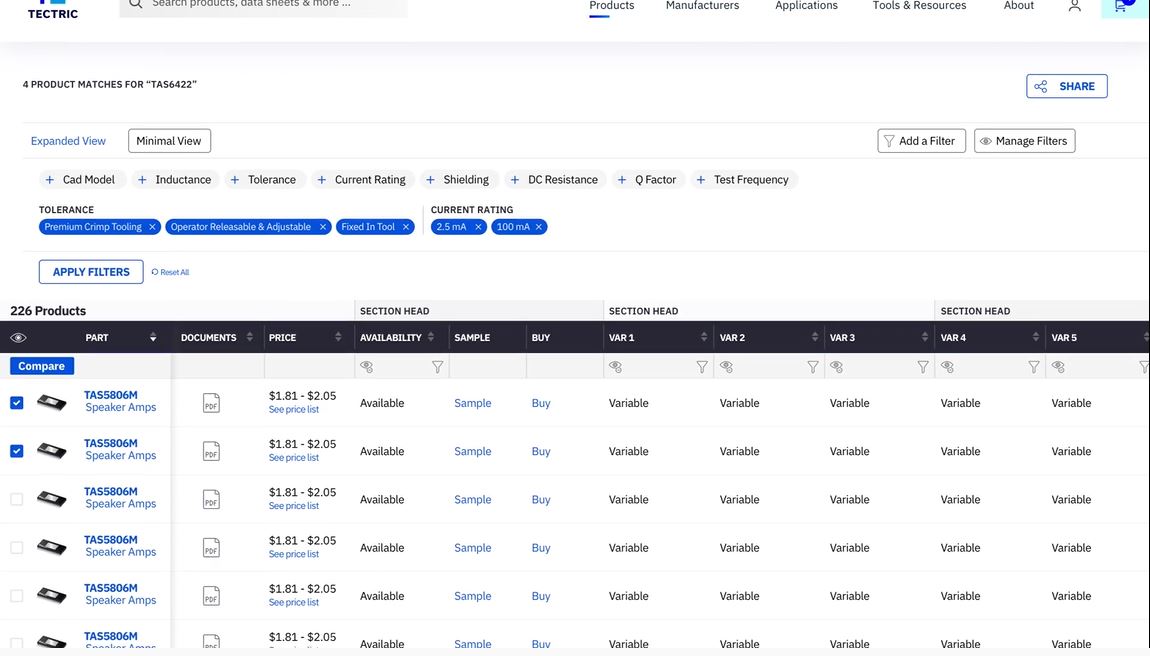Click the filter funnel icon under Var 1
The width and height of the screenshot is (1150, 656).
click(x=702, y=367)
